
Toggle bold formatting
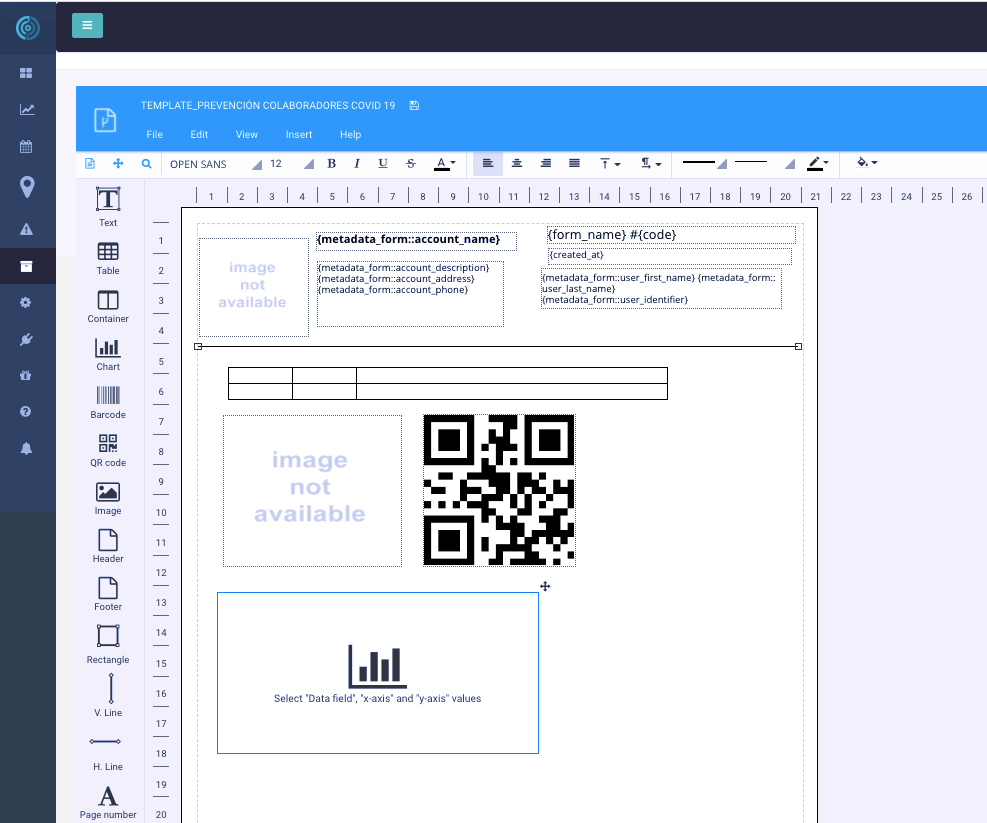click(x=332, y=164)
